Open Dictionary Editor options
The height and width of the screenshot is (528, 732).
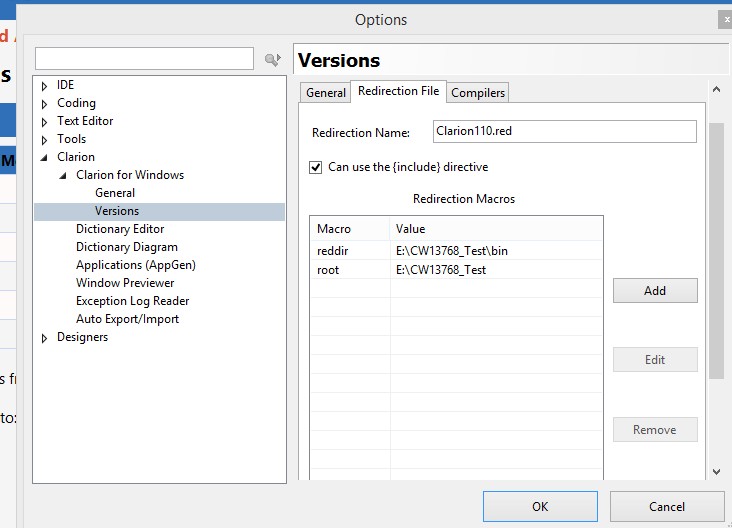[120, 229]
